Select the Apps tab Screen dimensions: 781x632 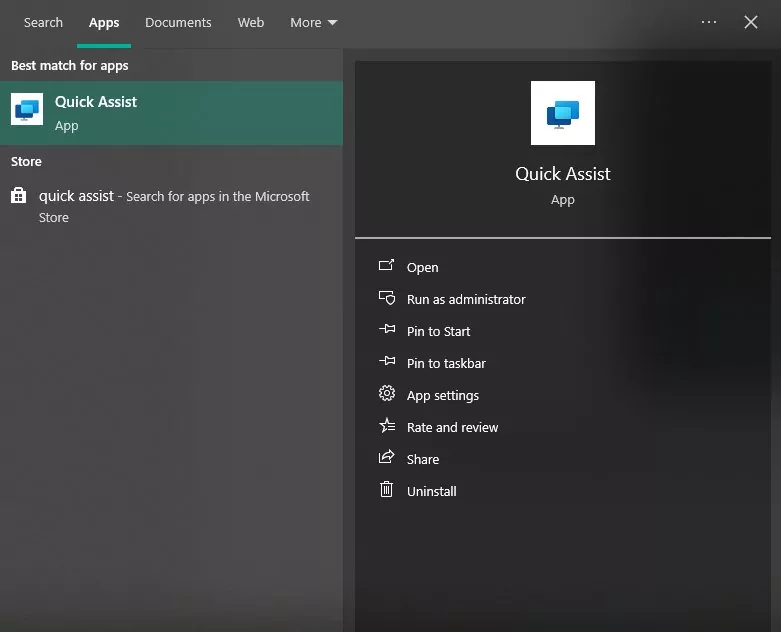(x=104, y=22)
